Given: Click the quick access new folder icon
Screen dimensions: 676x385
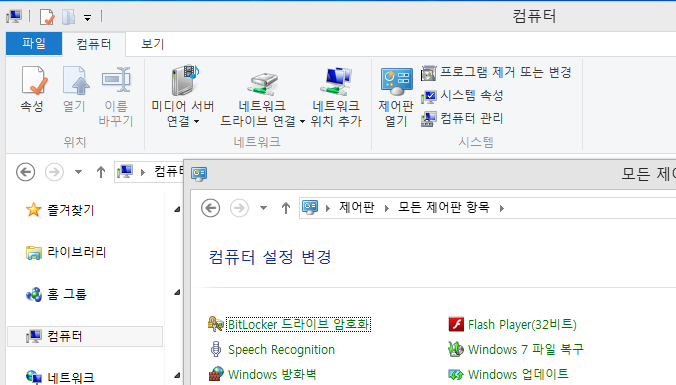Looking at the screenshot, I should tap(69, 17).
